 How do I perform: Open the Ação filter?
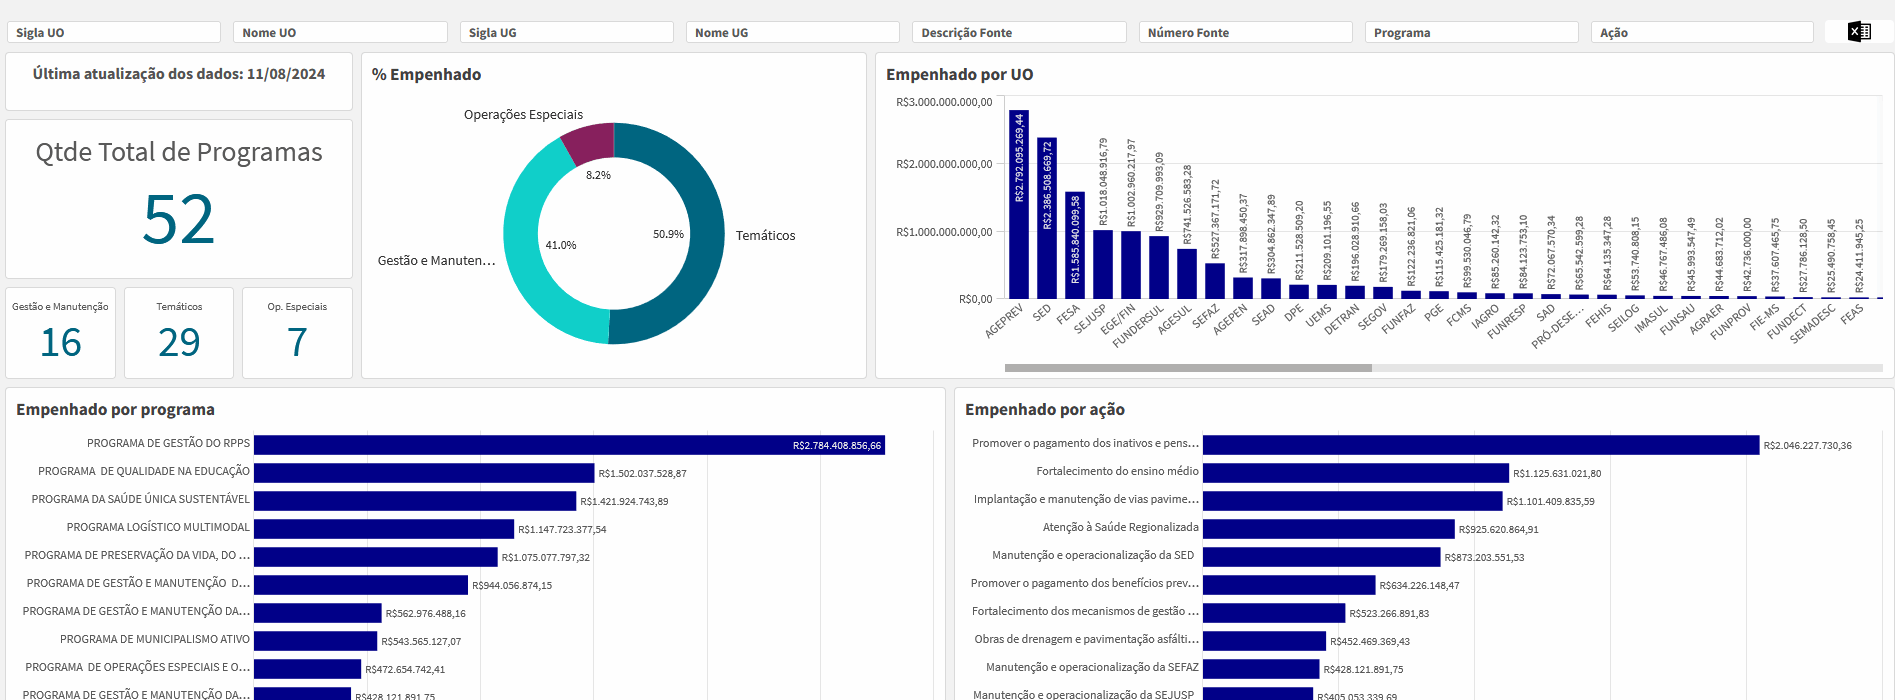click(1701, 33)
